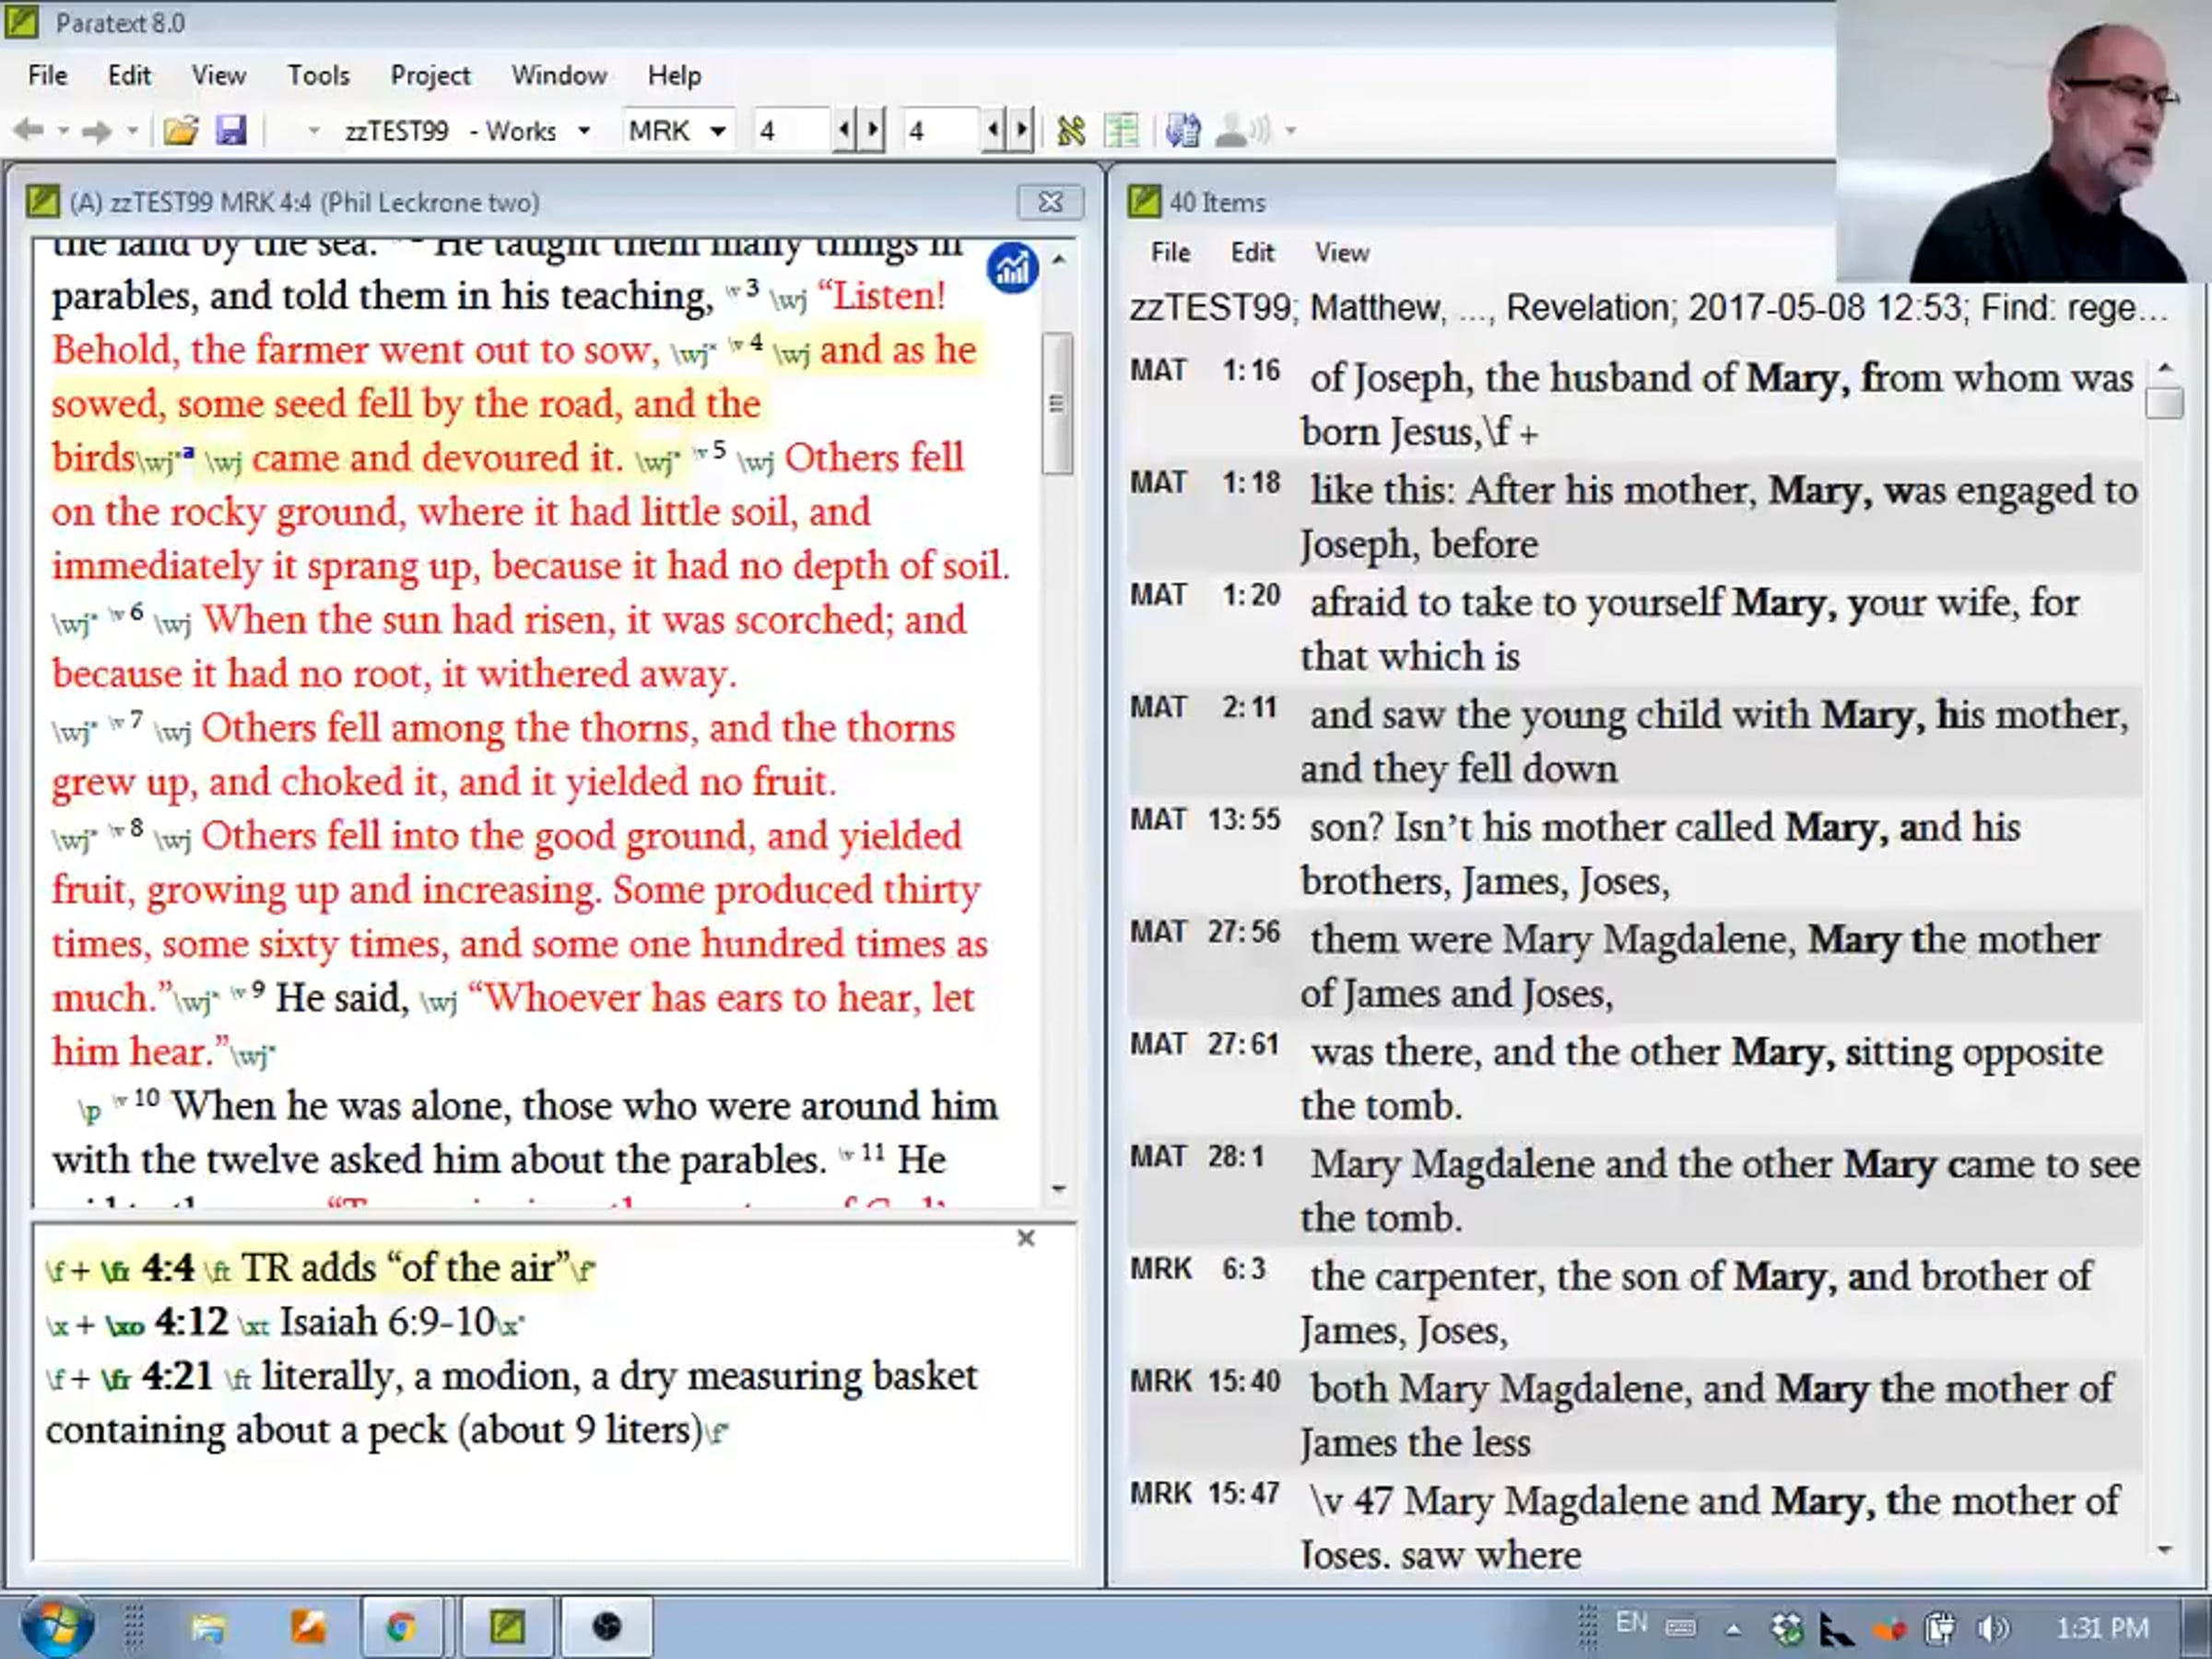The width and height of the screenshot is (2212, 1659).
Task: Click the green table icon in toolbar
Action: (1121, 131)
